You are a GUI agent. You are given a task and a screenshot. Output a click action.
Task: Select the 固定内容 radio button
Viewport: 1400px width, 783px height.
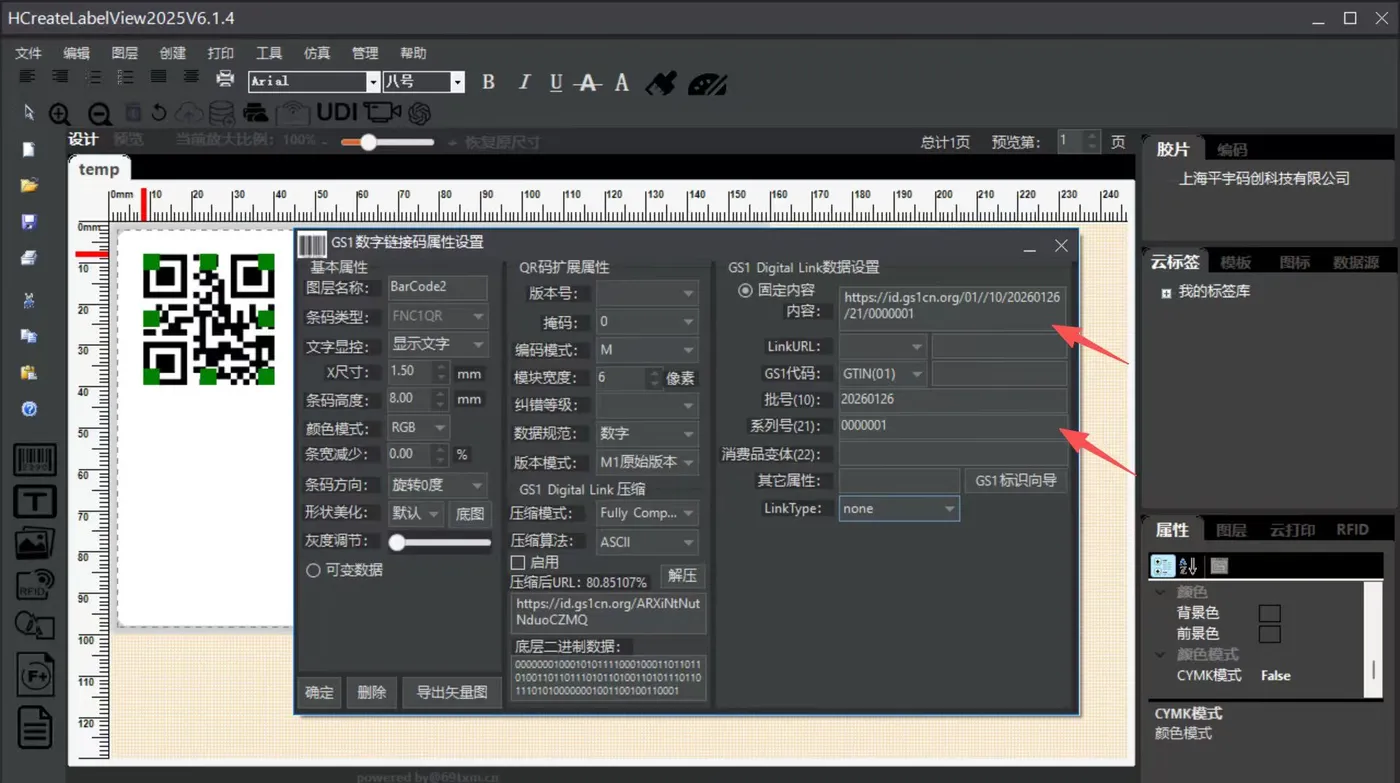[745, 291]
